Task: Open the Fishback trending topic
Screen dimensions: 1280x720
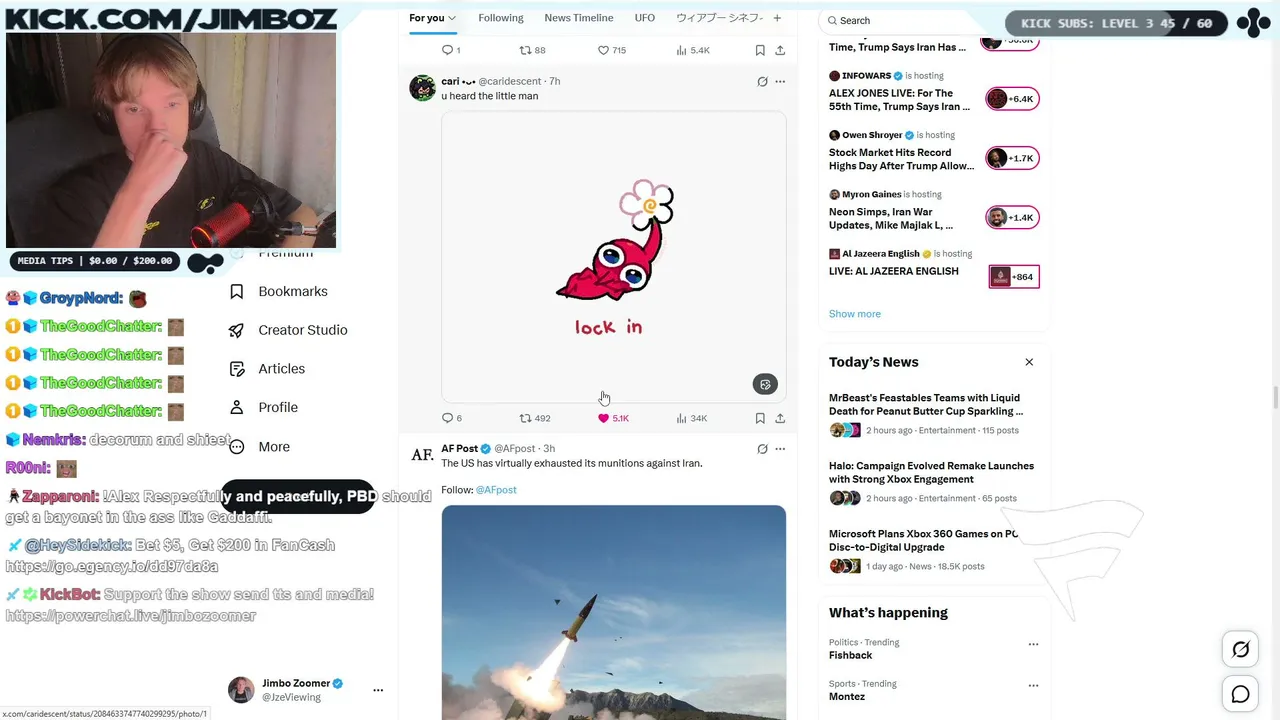Action: coord(851,655)
